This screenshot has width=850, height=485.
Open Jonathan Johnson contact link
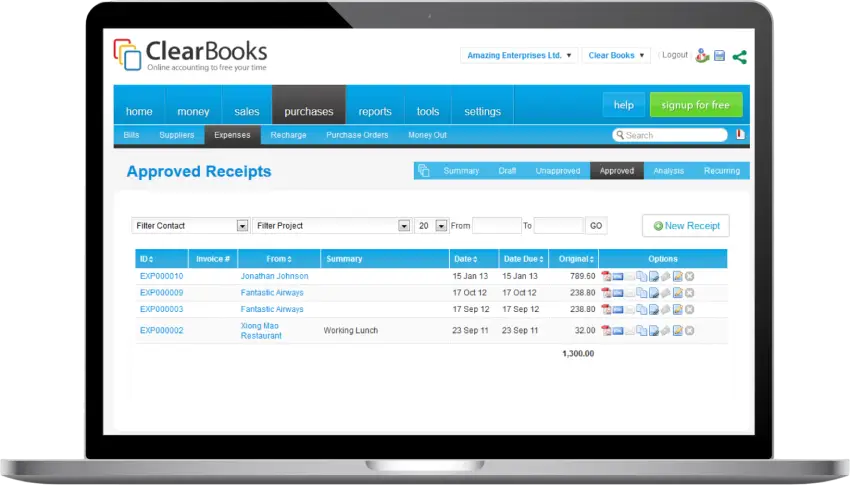click(x=274, y=276)
